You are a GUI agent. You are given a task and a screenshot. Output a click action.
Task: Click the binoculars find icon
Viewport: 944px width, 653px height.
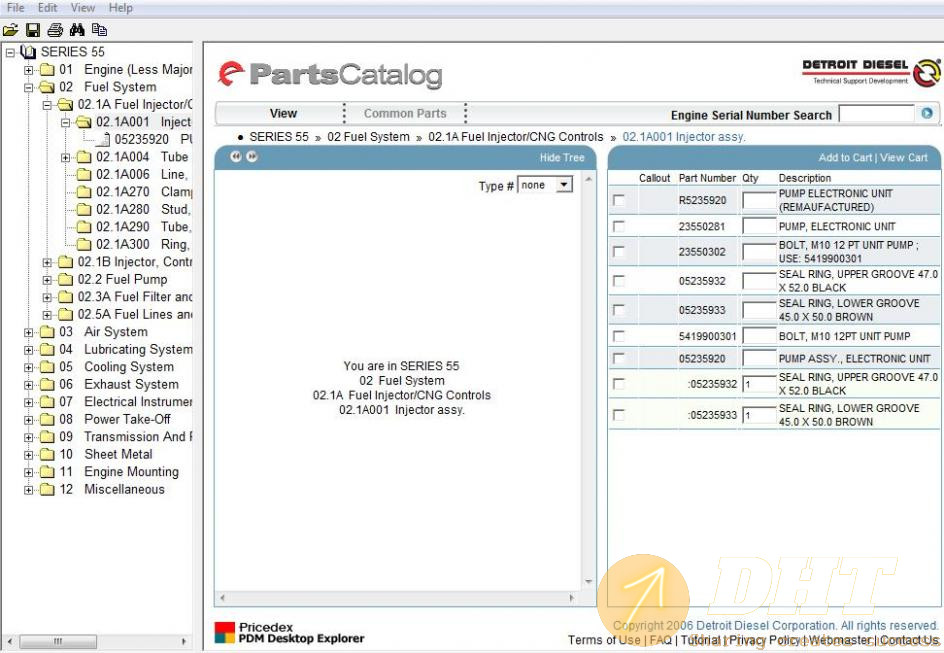click(77, 29)
